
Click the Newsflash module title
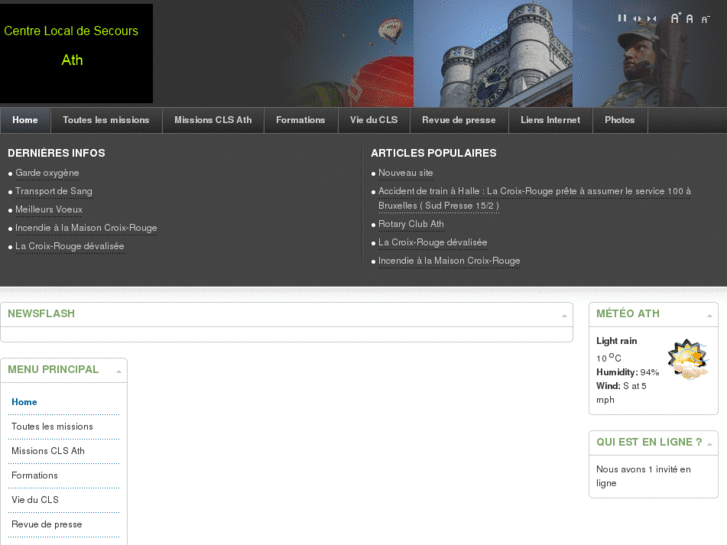[41, 314]
